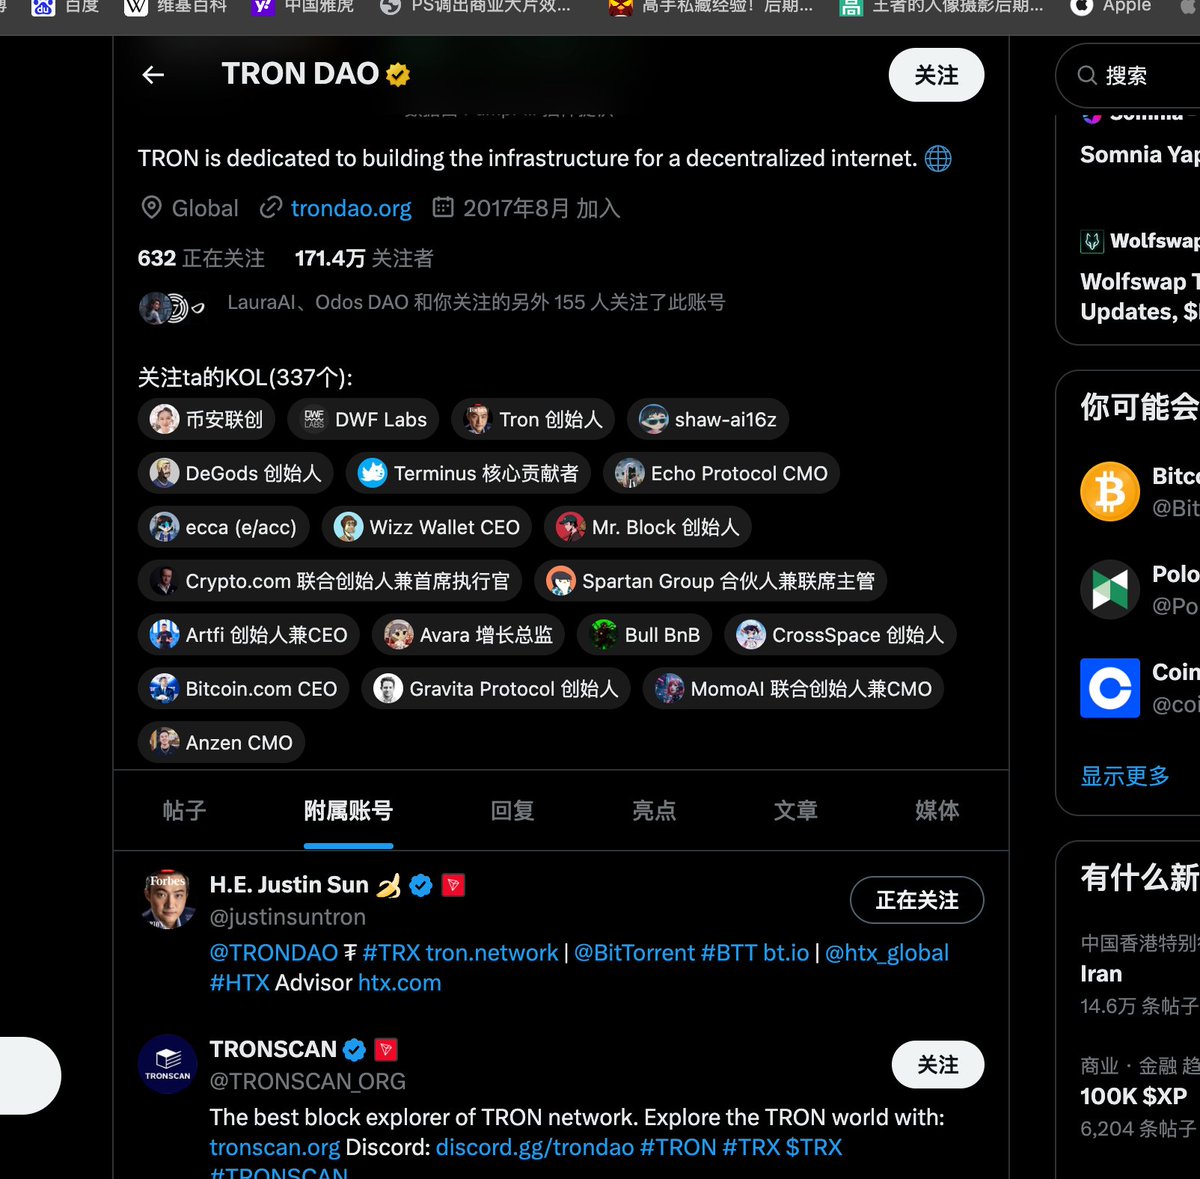Viewport: 1200px width, 1179px height.
Task: Click the Bitcoin logo in suggestions
Action: click(1110, 491)
